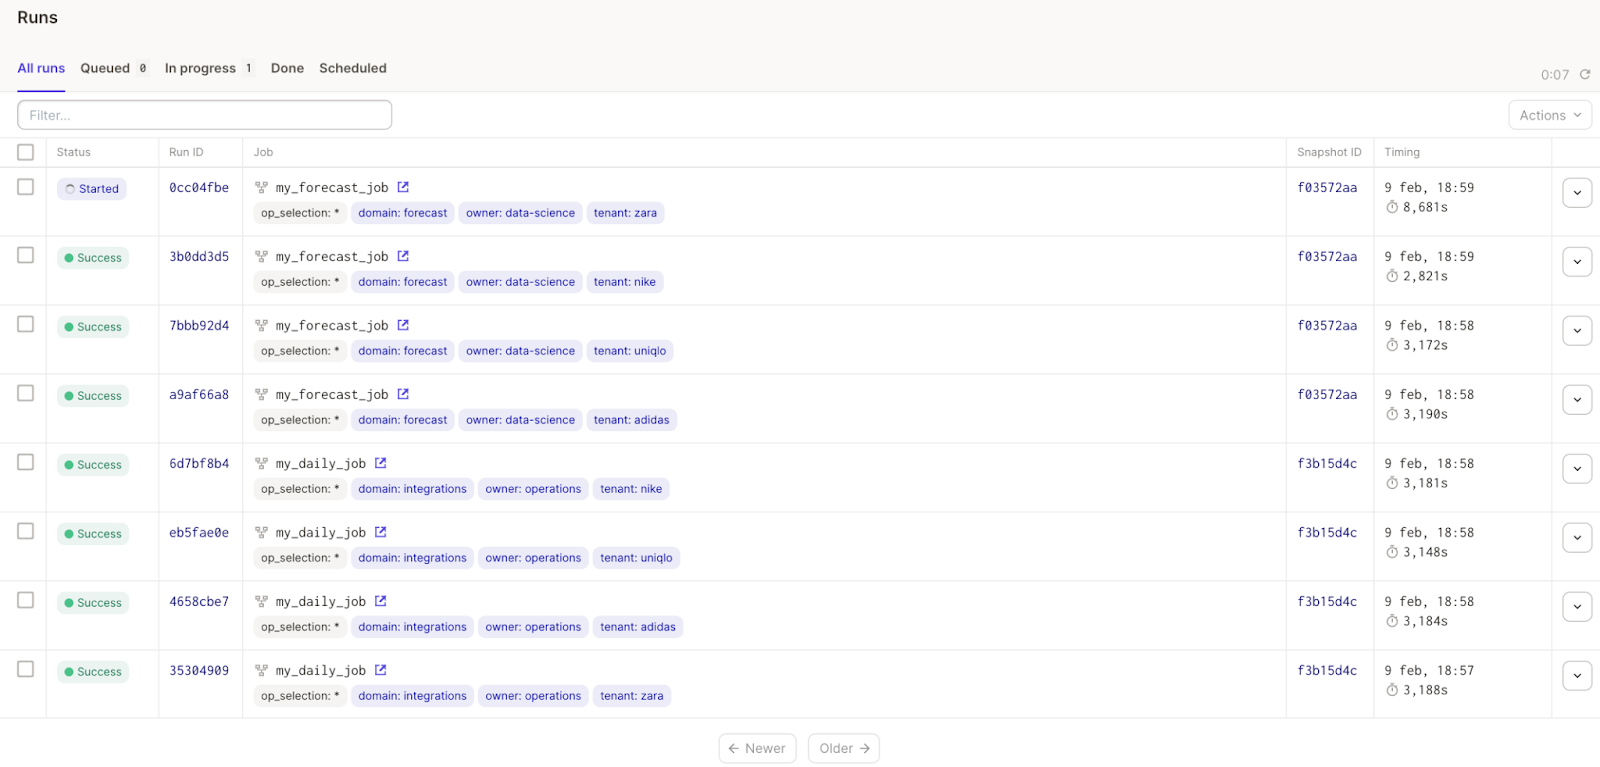1600x767 pixels.
Task: Show the In progress runs tab
Action: [x=209, y=68]
